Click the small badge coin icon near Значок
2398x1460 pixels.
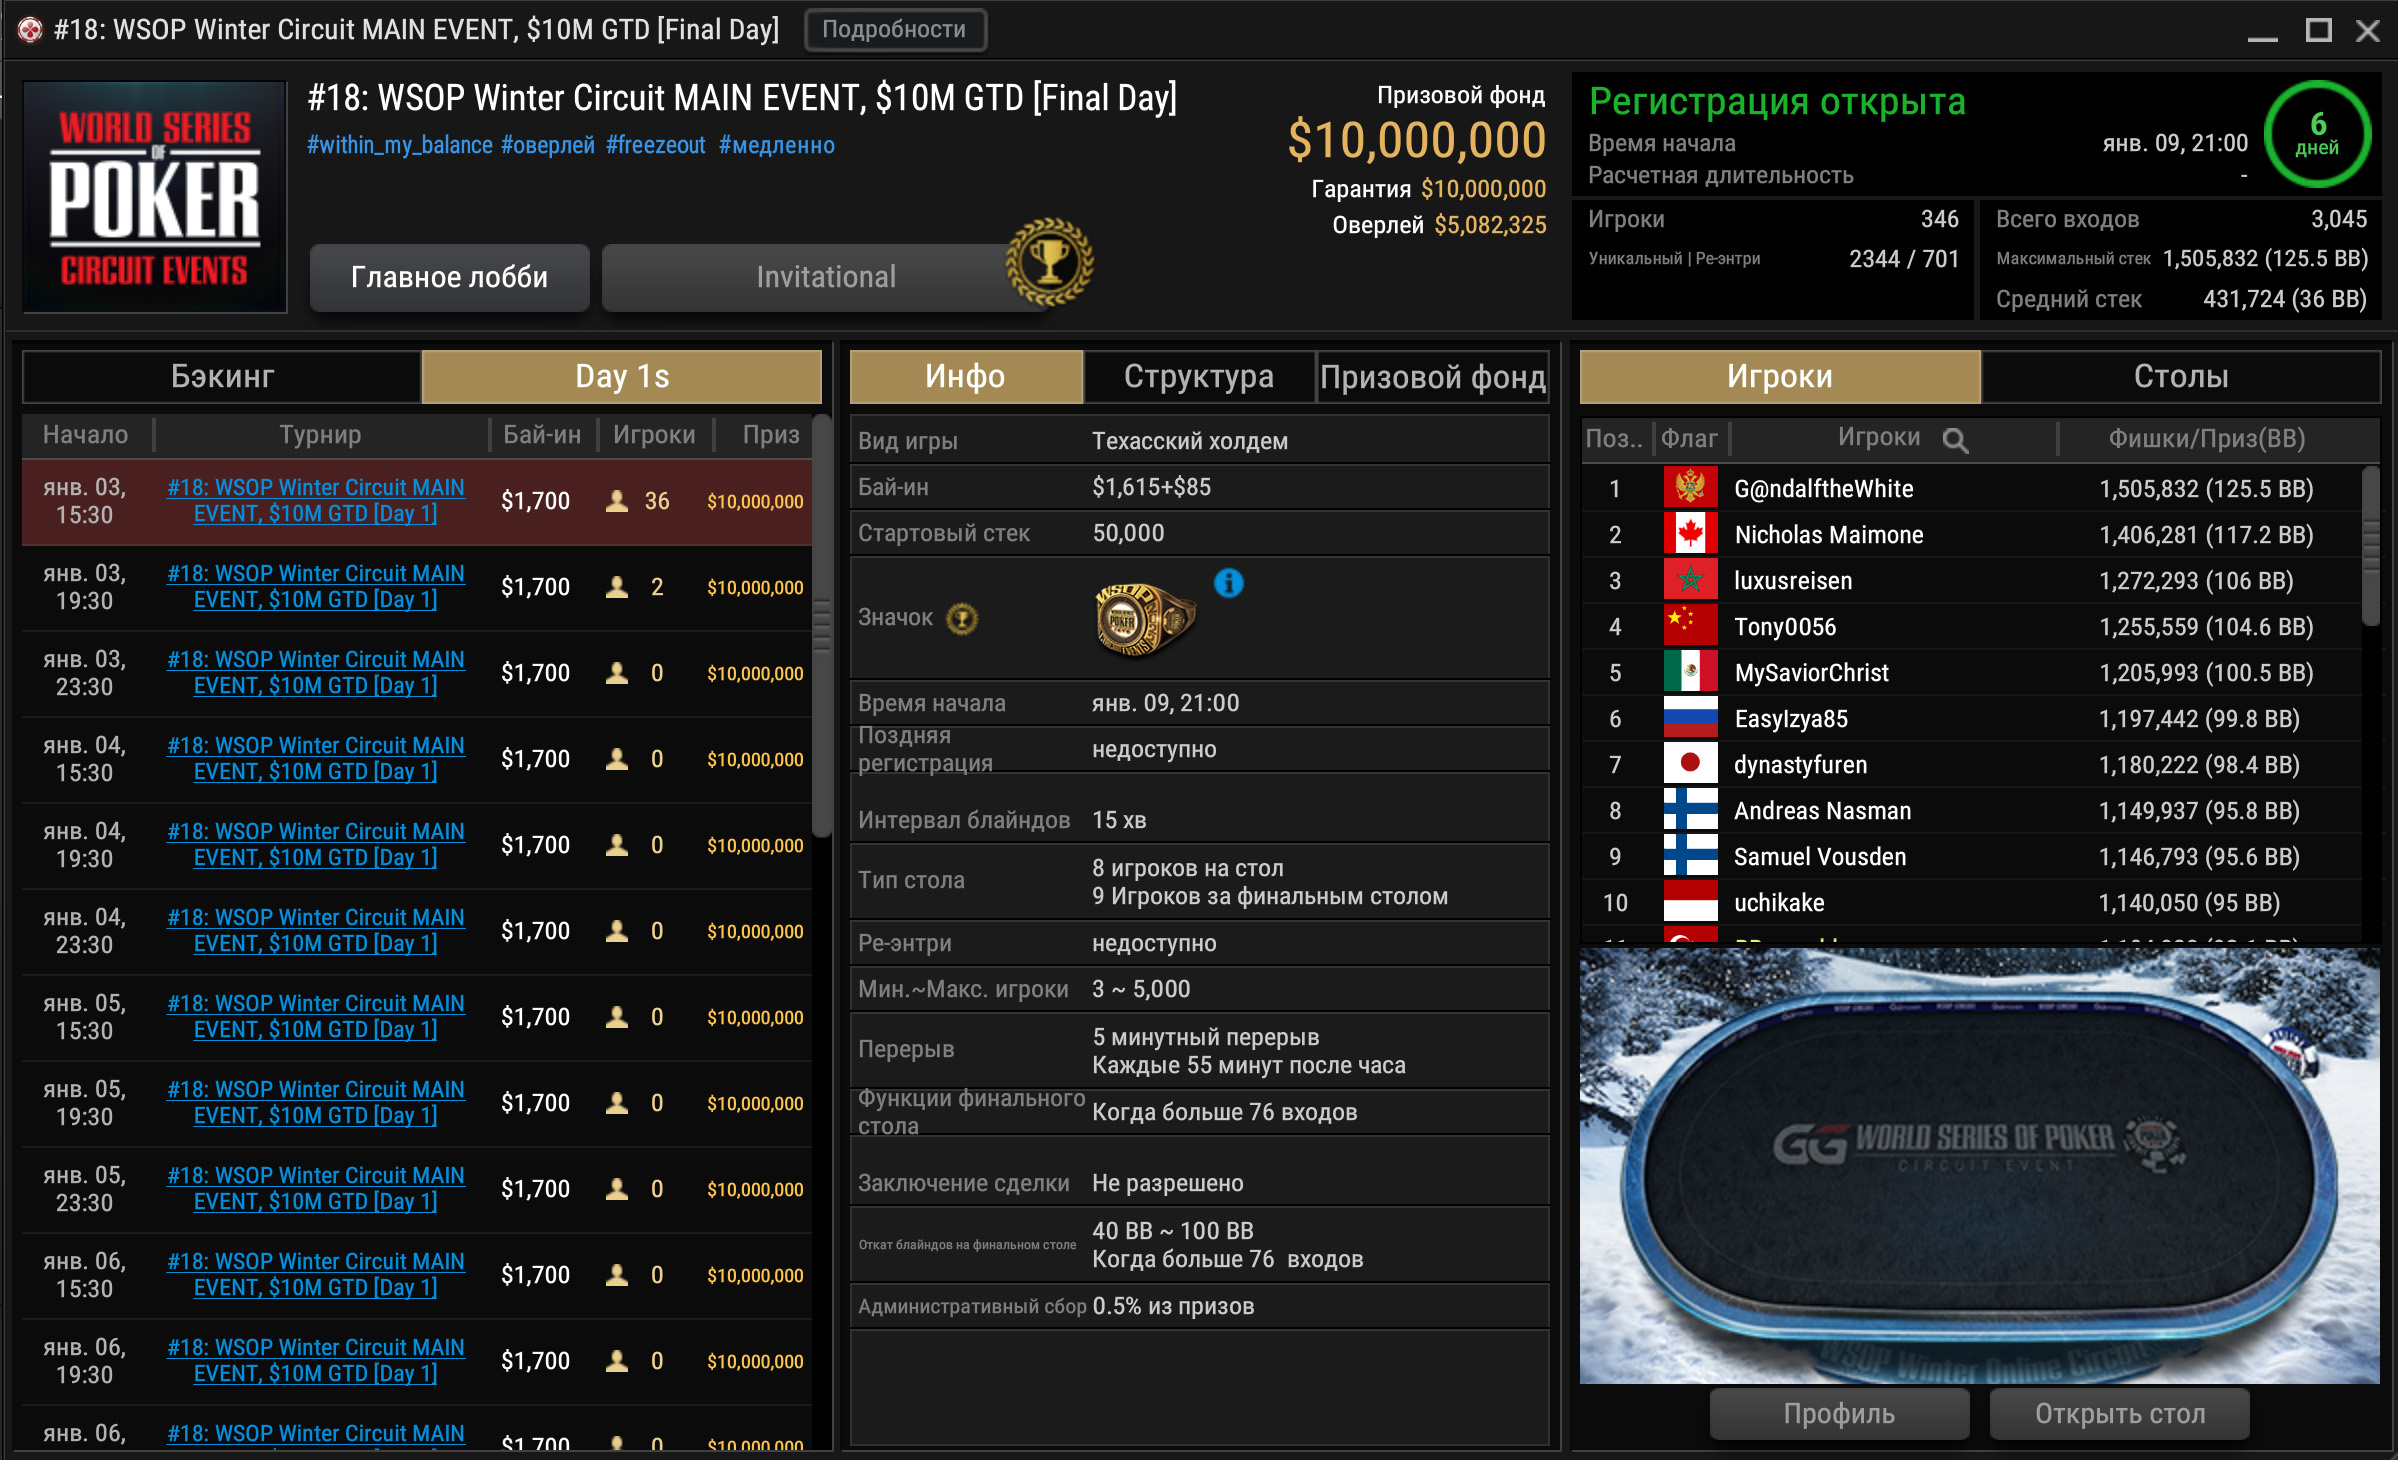click(961, 619)
